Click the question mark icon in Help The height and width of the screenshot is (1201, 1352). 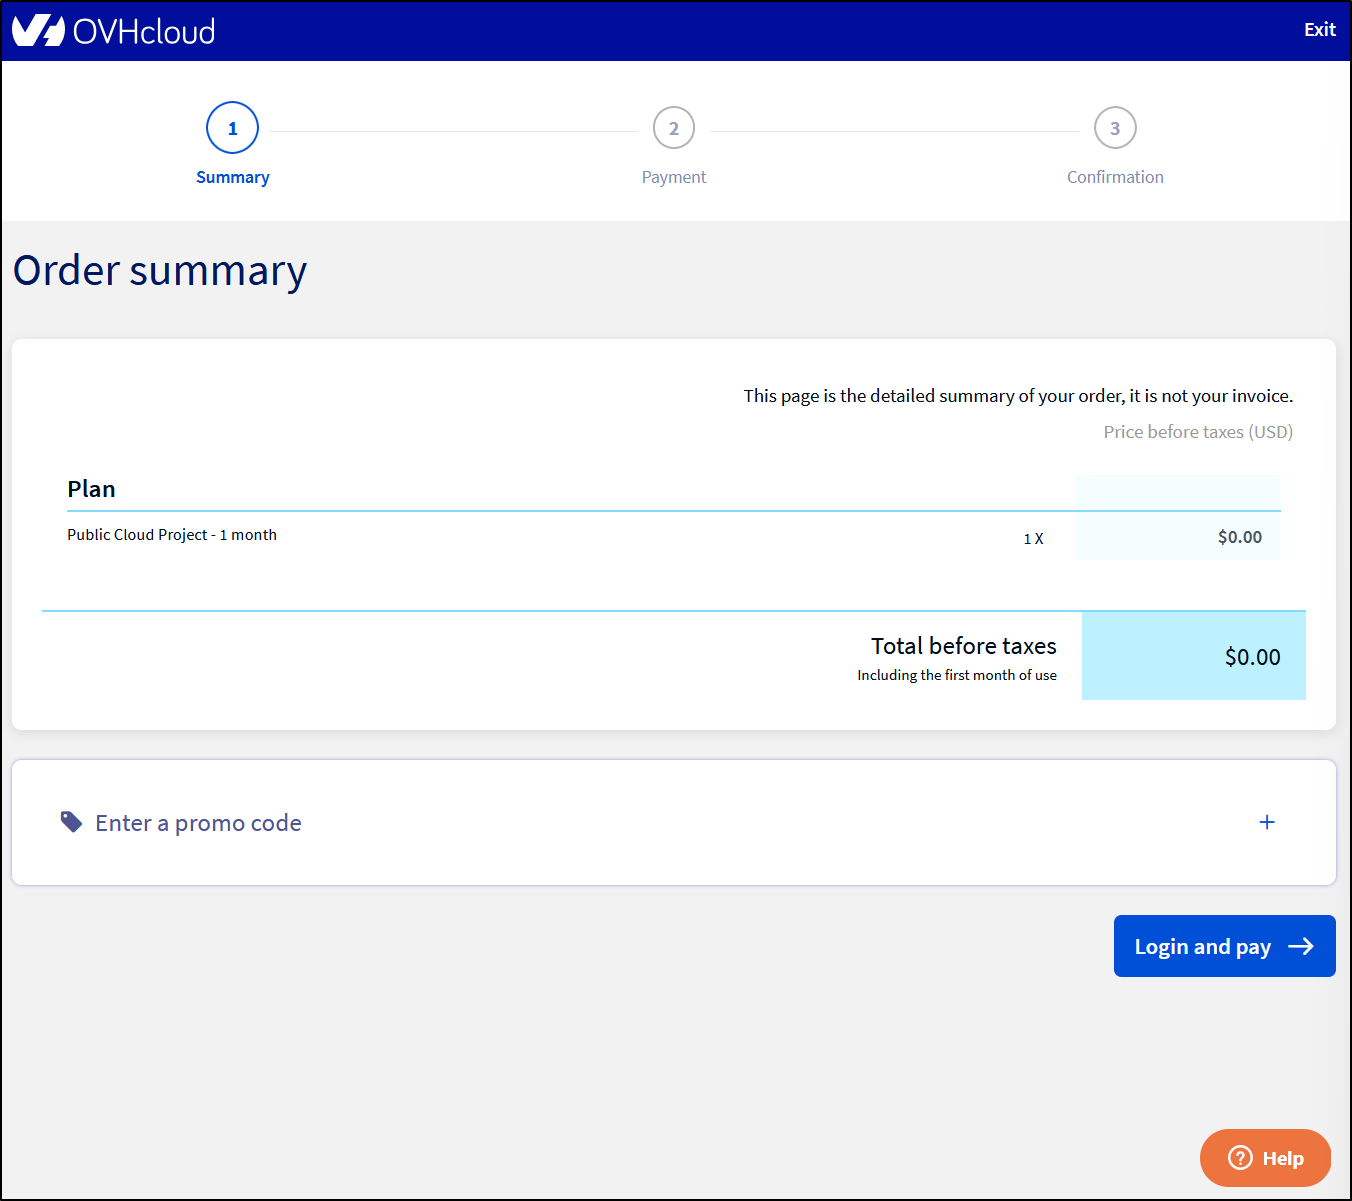tap(1240, 1158)
